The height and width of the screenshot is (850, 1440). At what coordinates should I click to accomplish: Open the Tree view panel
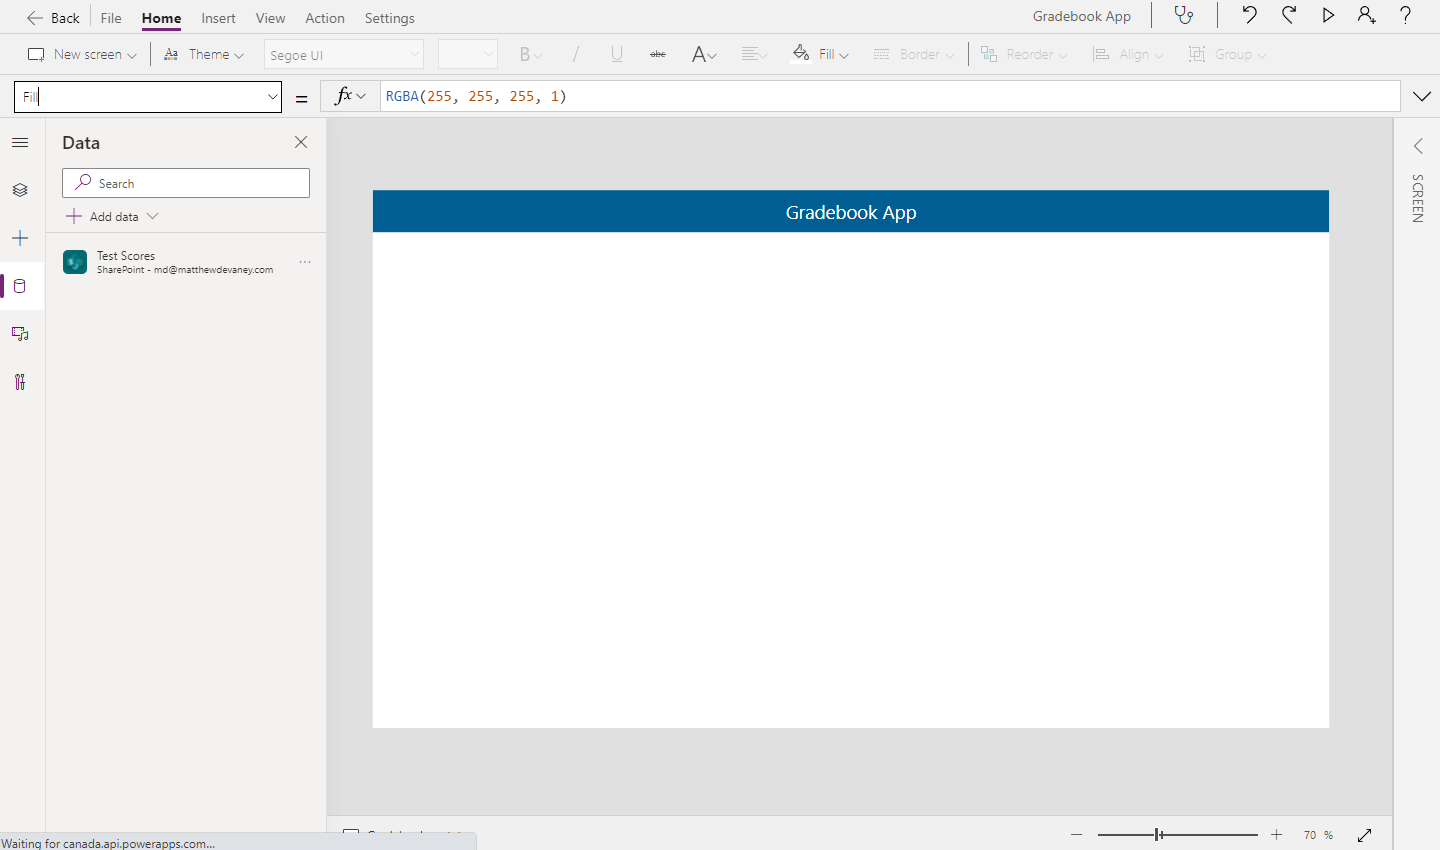pyautogui.click(x=20, y=189)
